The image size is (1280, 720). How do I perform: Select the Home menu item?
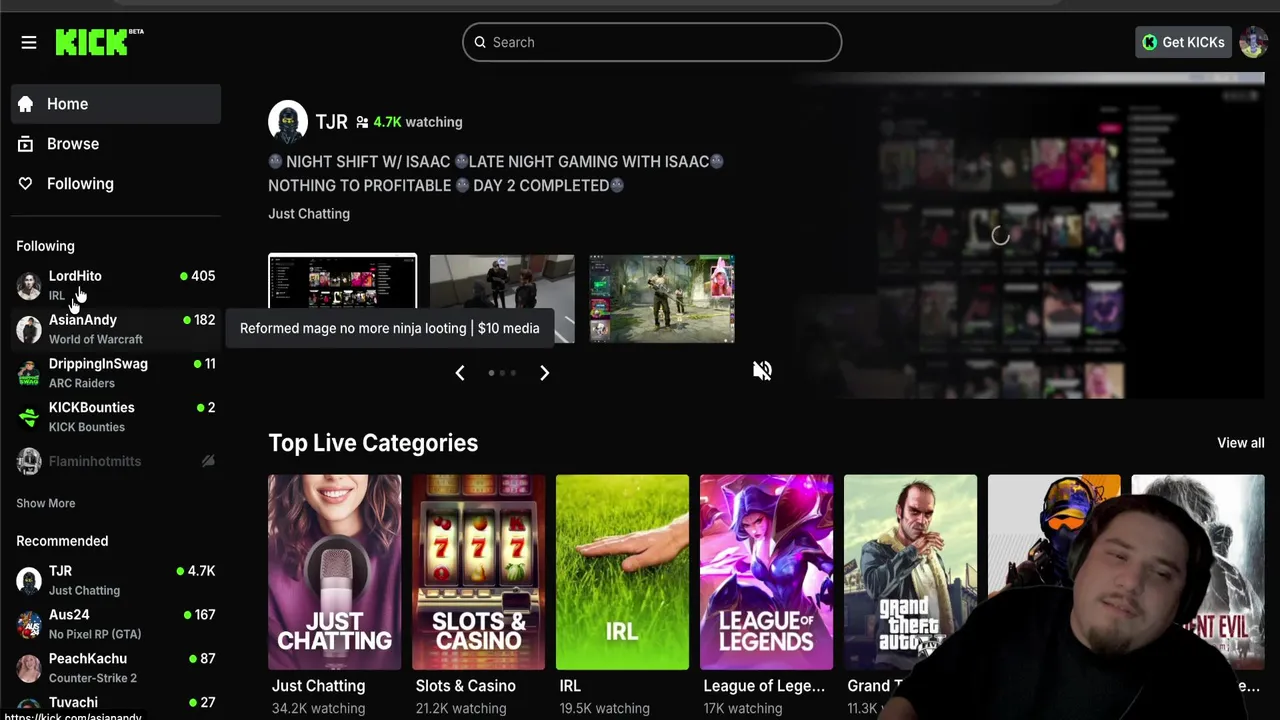116,104
